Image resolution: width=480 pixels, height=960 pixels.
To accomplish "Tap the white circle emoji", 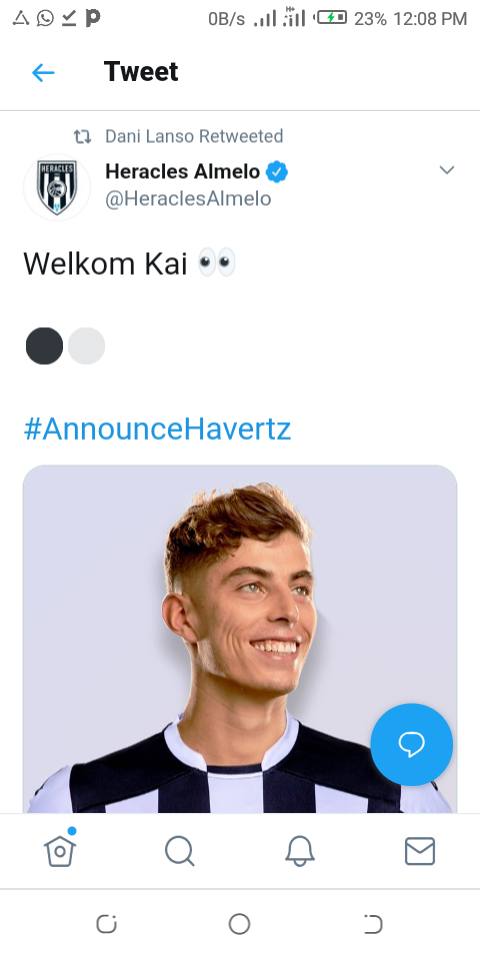I will (86, 346).
